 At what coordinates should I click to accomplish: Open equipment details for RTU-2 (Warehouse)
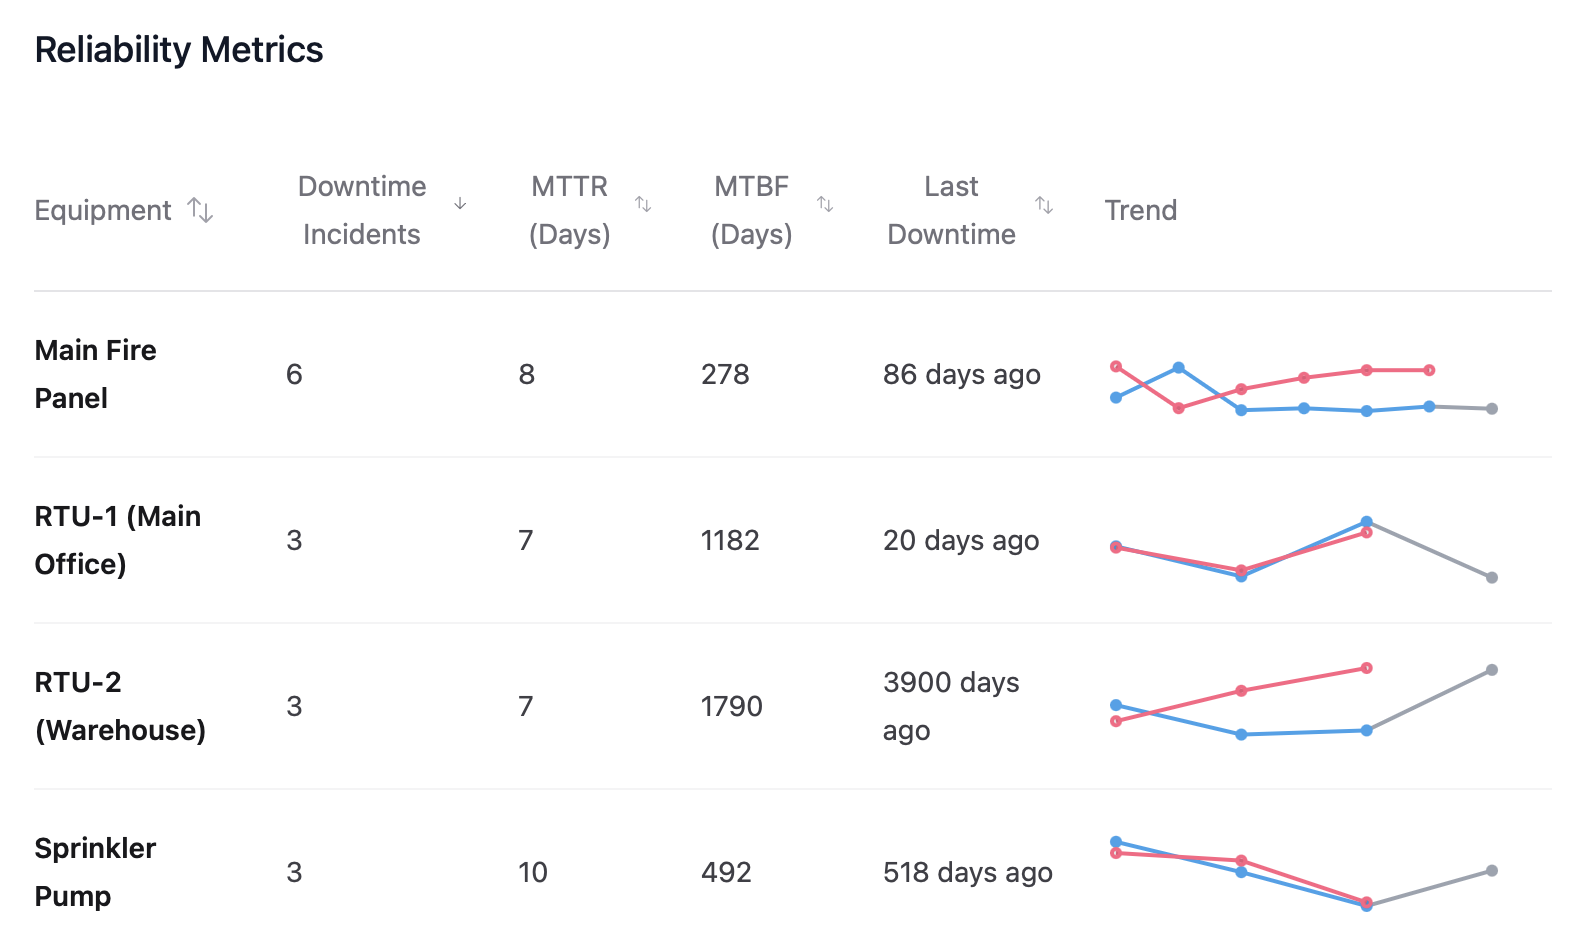click(120, 706)
